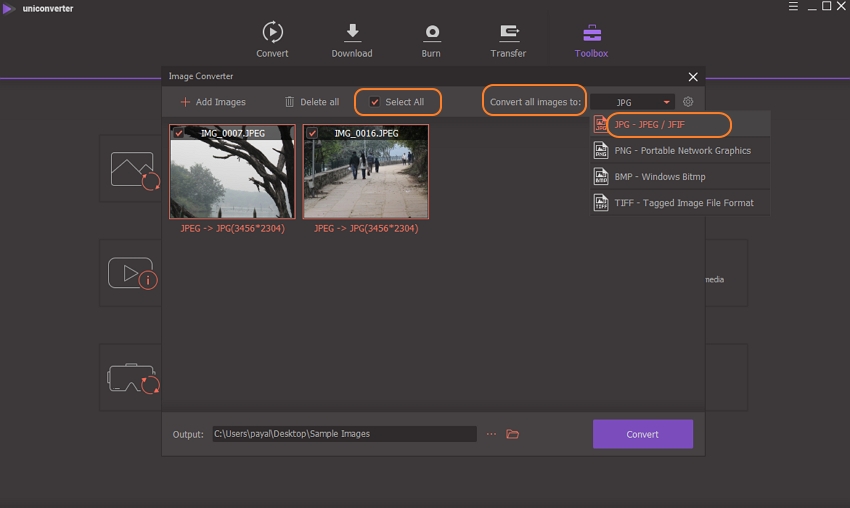Click the image converter icon in Toolbox

[132, 169]
